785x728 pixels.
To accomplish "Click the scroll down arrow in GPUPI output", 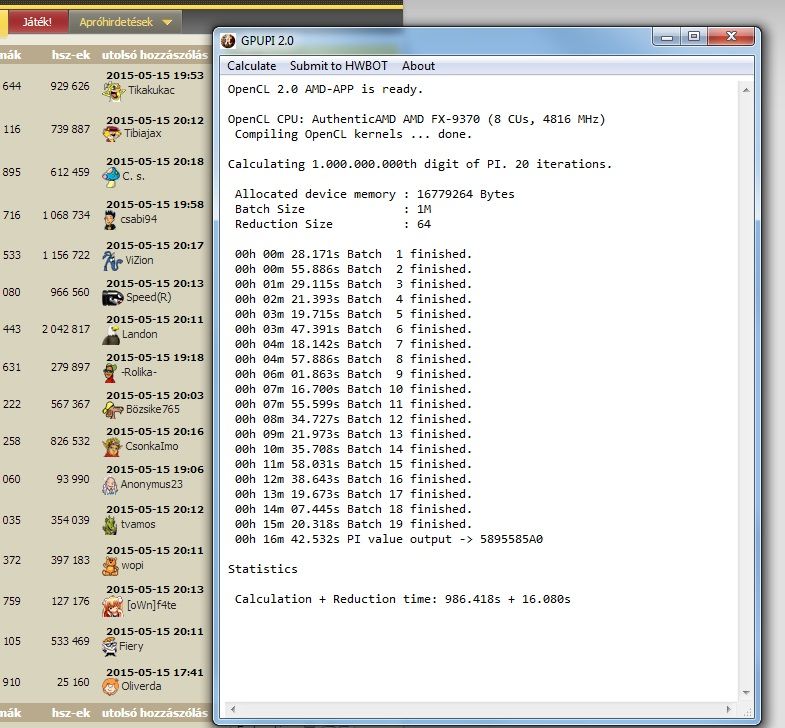I will [x=746, y=693].
